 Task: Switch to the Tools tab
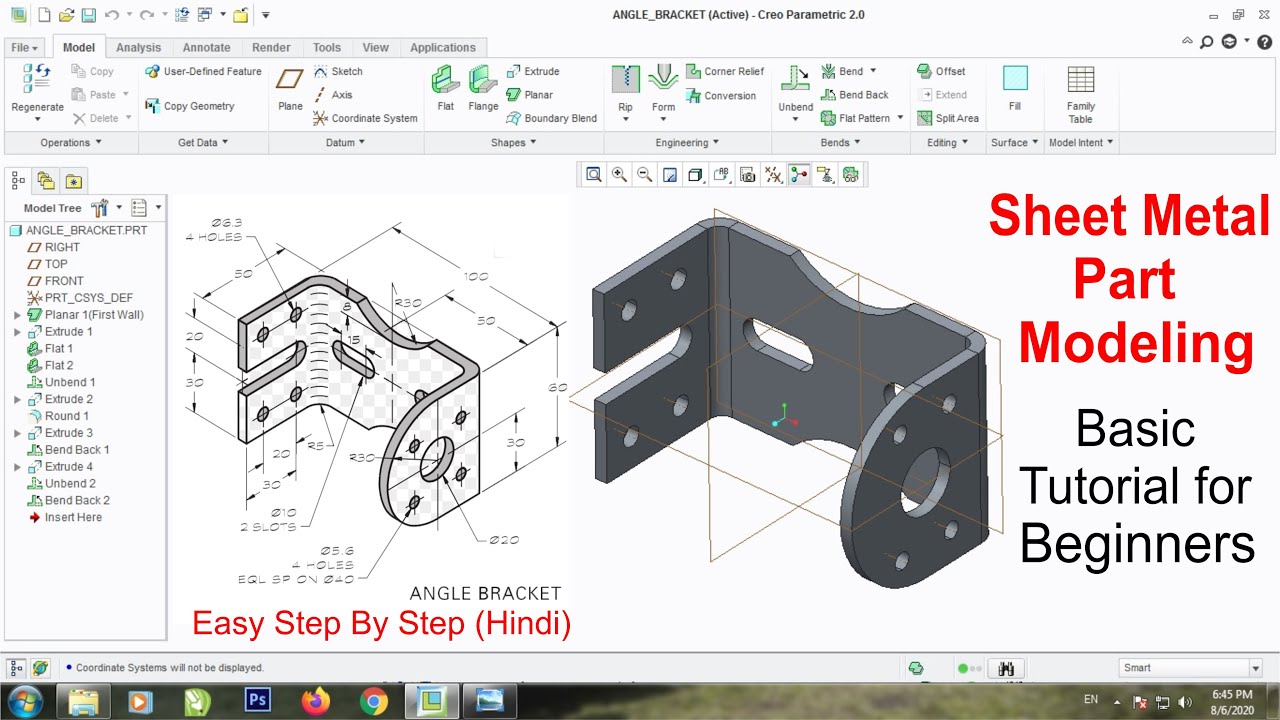(326, 47)
